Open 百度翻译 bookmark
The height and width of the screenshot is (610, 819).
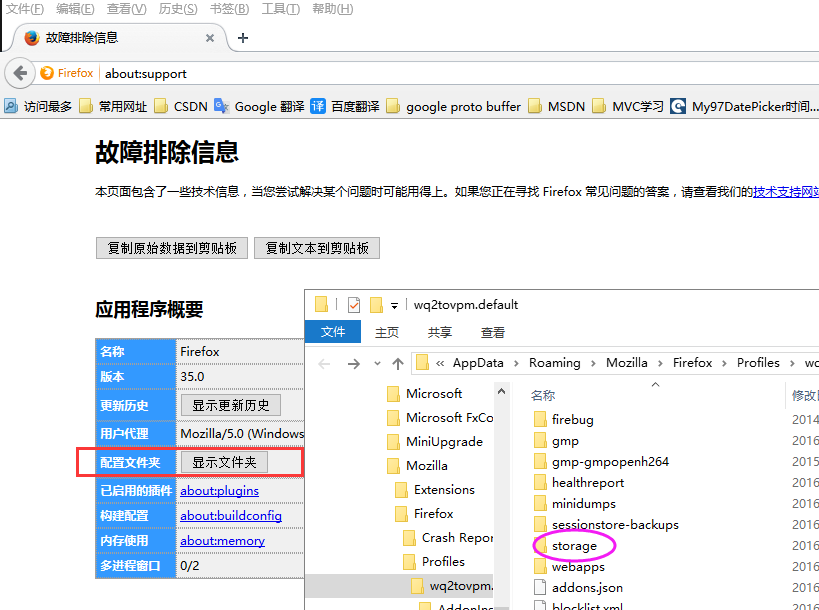click(345, 107)
